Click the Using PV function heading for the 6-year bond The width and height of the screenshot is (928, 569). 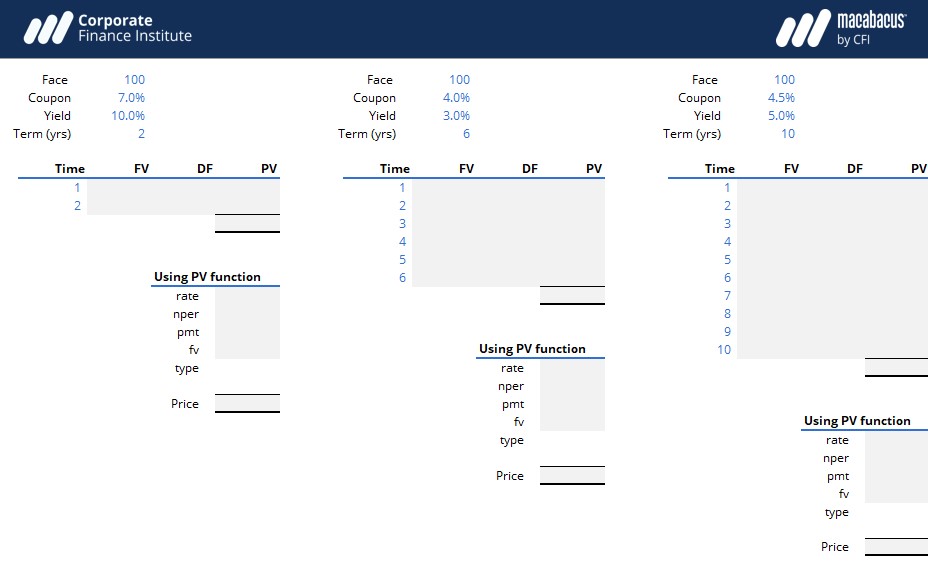tap(532, 349)
